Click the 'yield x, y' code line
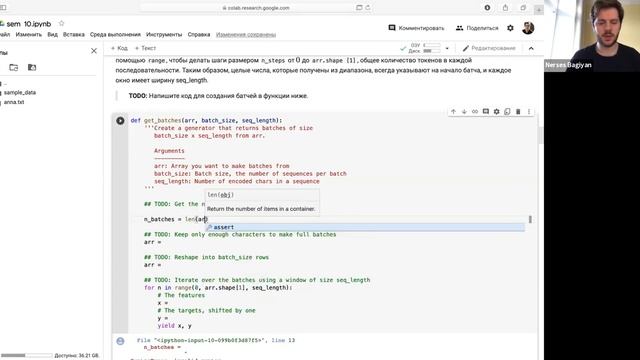 (174, 326)
